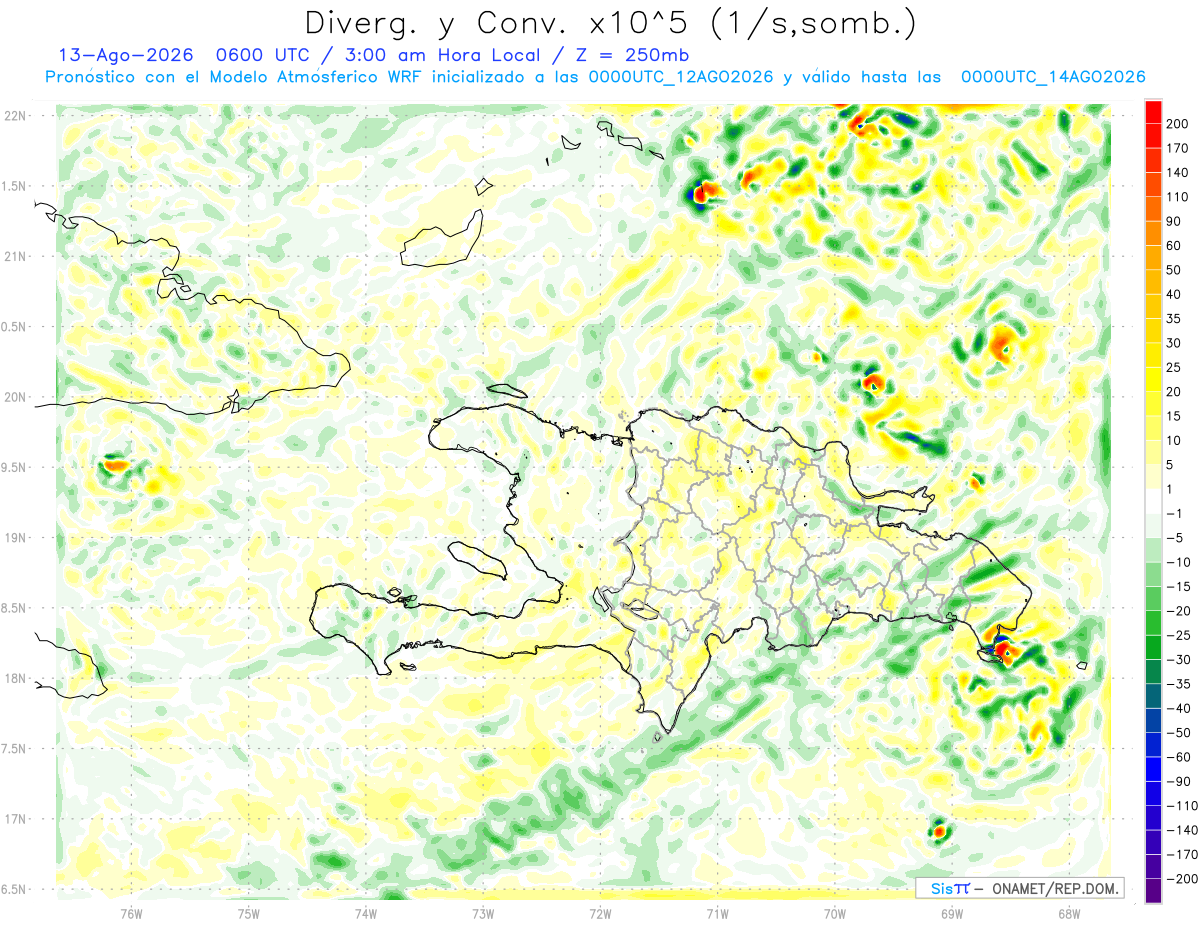This screenshot has height=927, width=1200.
Task: Click the -15 color scale value
Action: click(1180, 587)
